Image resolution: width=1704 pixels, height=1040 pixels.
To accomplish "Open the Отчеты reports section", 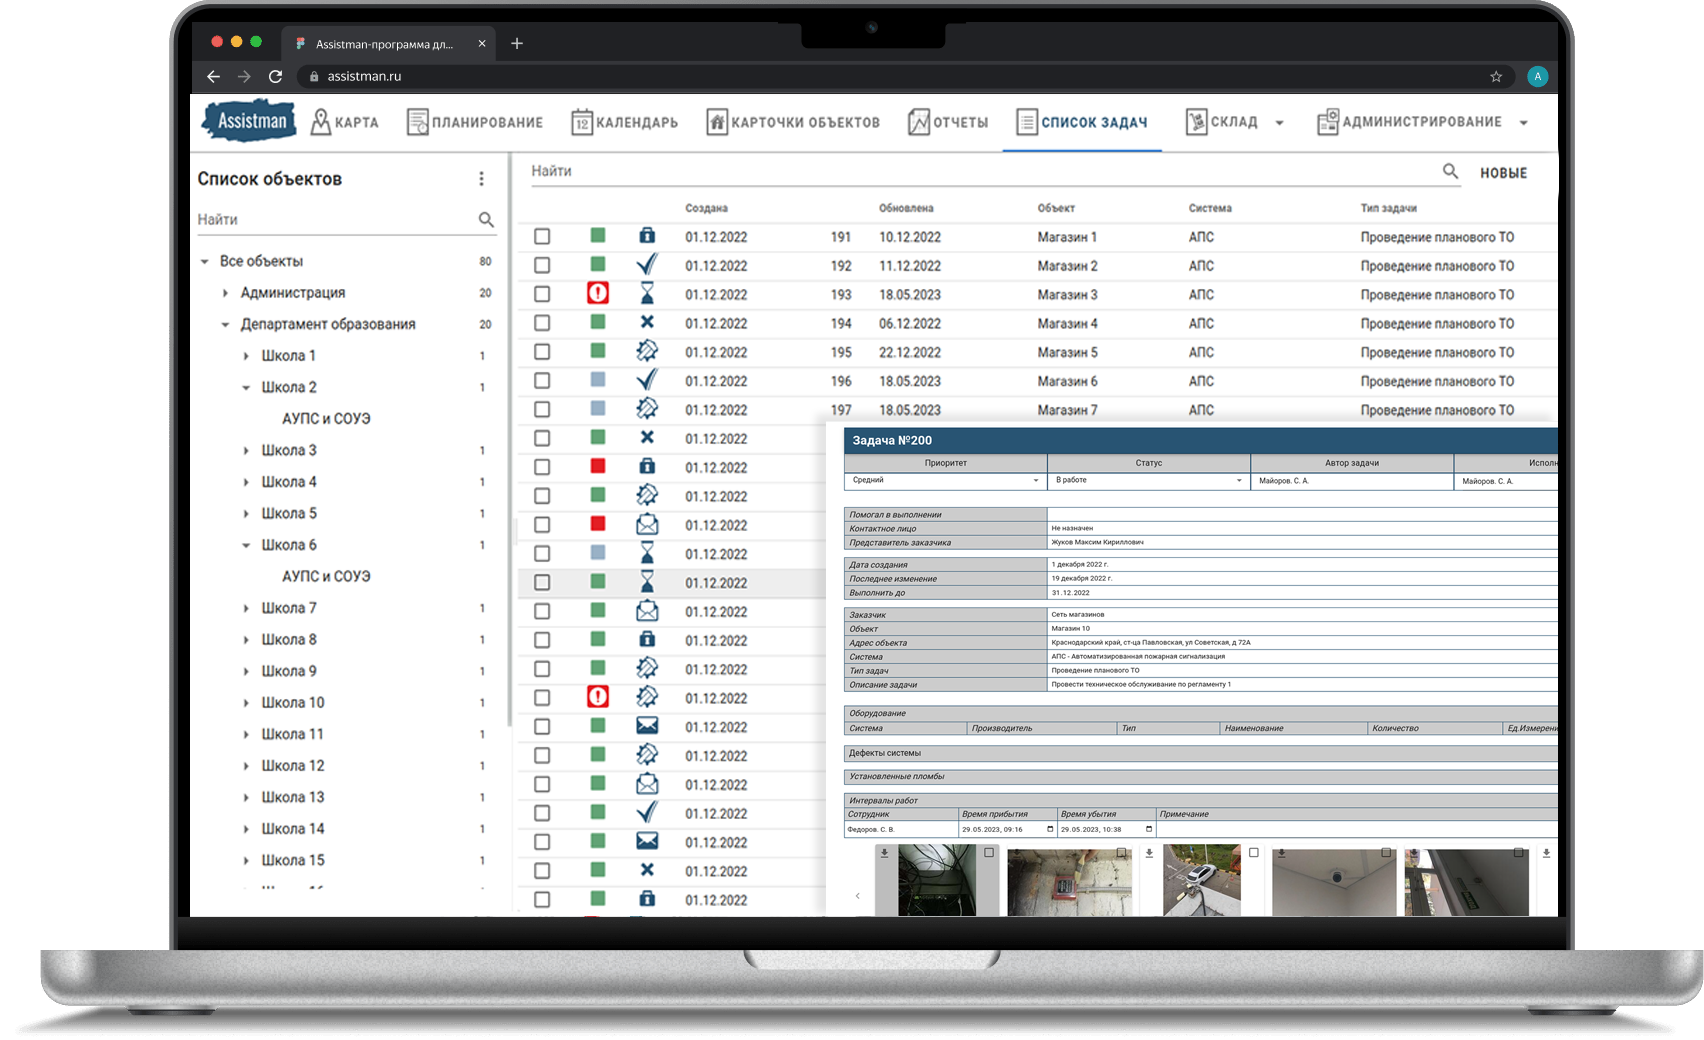I will tap(948, 122).
